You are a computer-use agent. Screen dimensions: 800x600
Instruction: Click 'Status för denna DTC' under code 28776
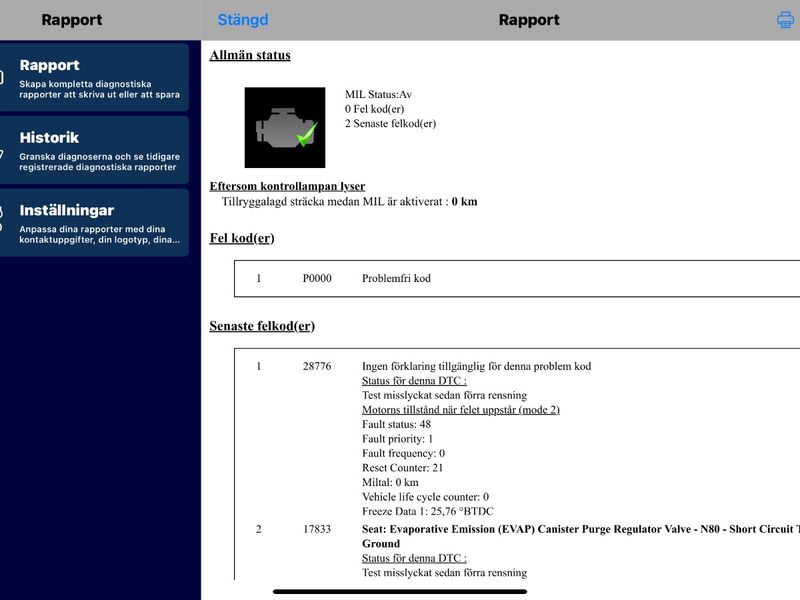pos(414,381)
